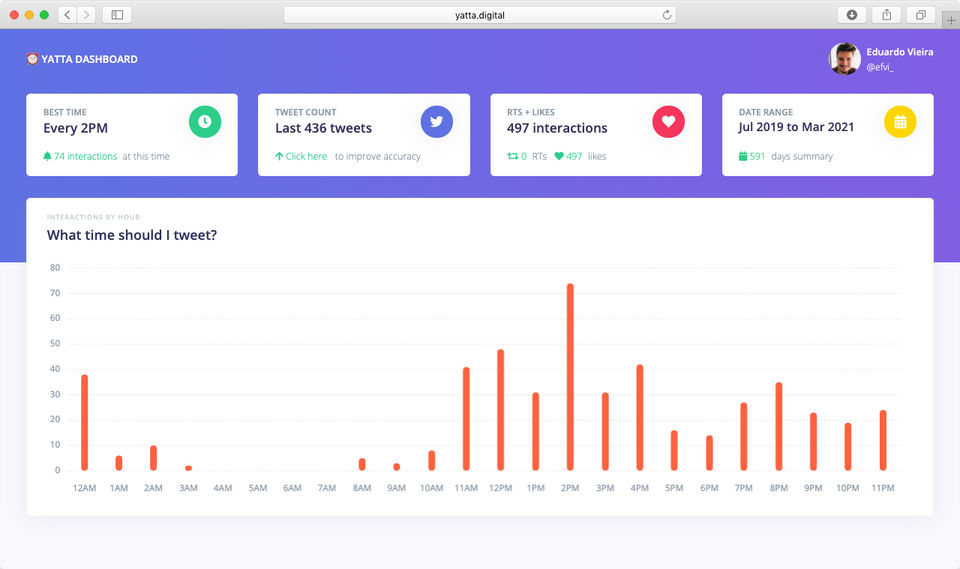Click the yatta.digital address bar
Viewport: 960px width, 569px height.
point(479,15)
